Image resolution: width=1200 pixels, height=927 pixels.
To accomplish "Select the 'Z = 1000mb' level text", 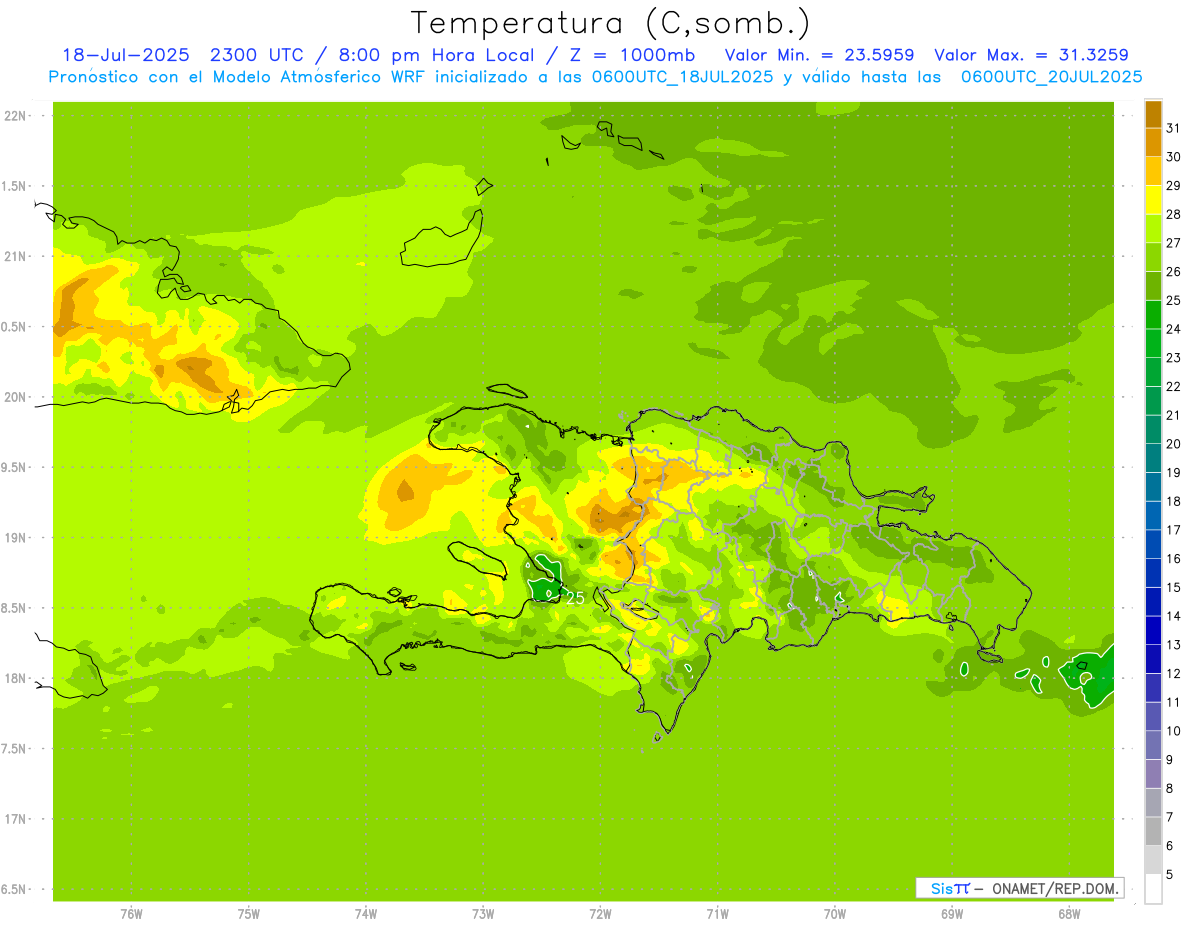I will tap(632, 55).
